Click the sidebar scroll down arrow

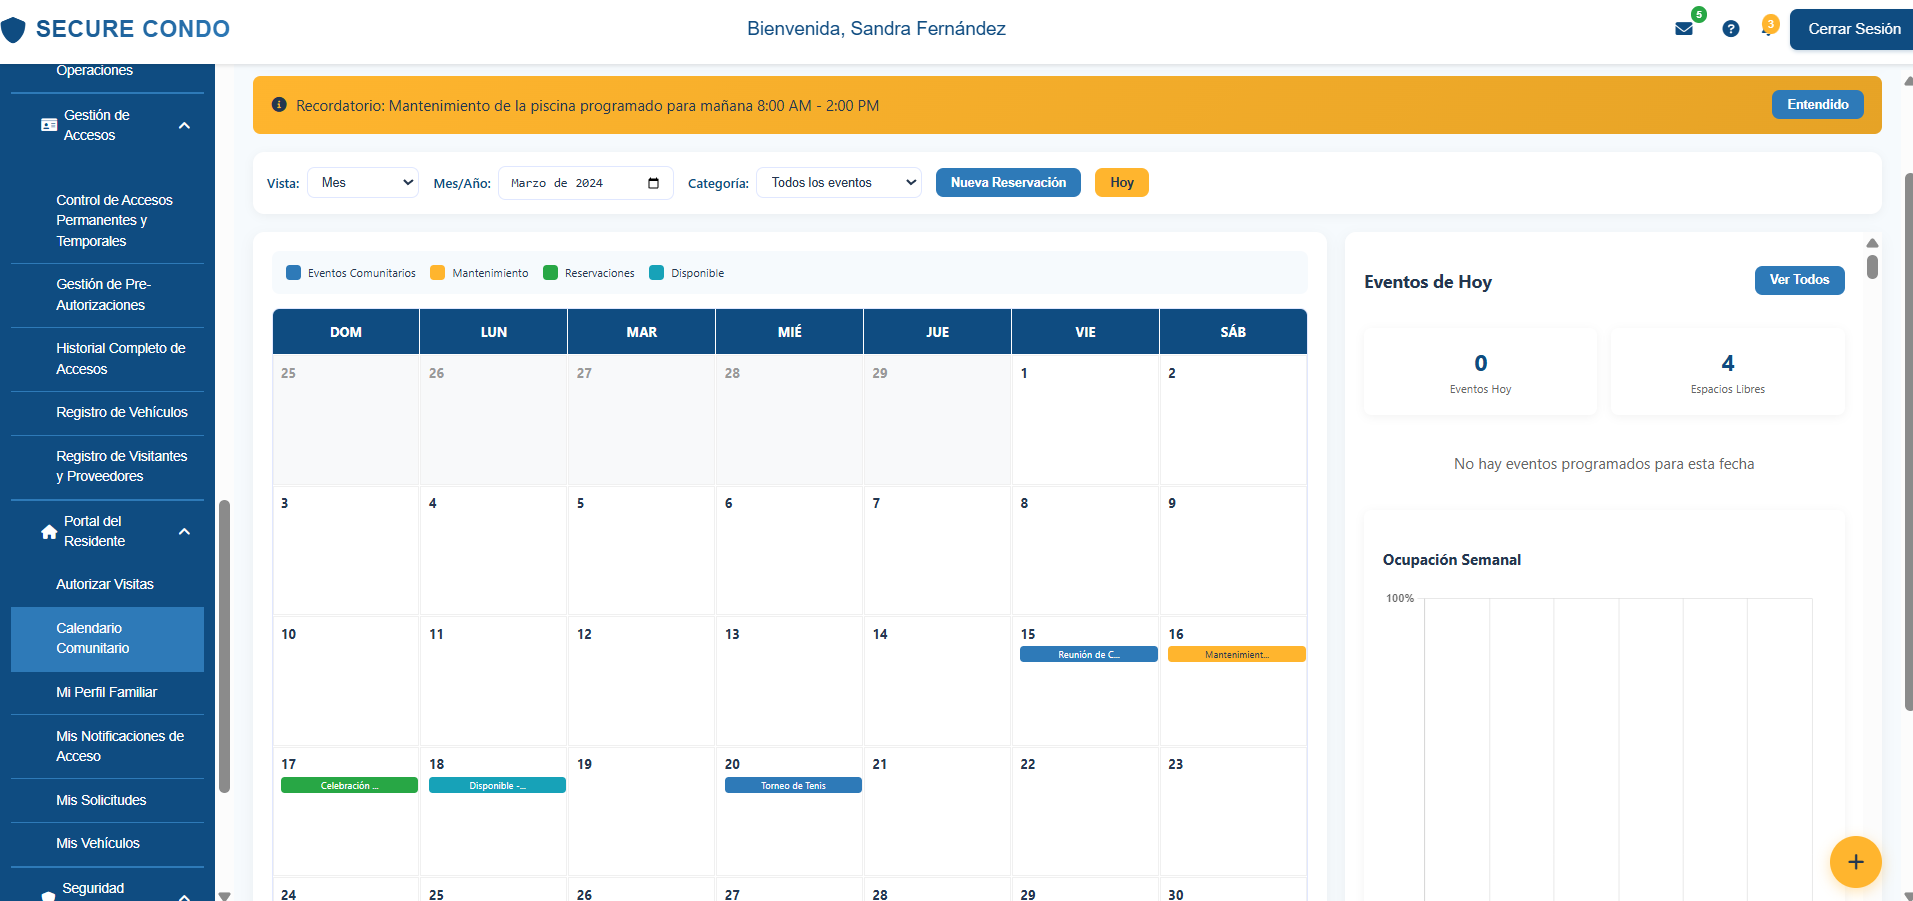pos(224,895)
